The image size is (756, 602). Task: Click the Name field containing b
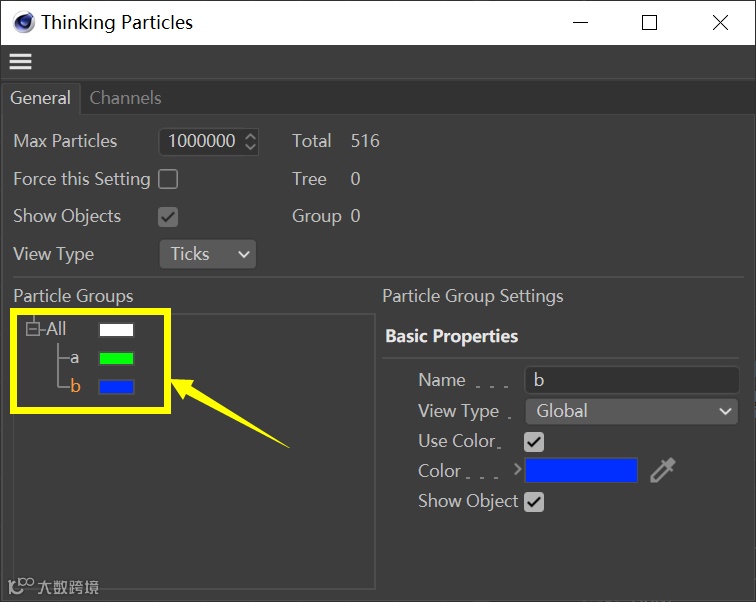632,380
